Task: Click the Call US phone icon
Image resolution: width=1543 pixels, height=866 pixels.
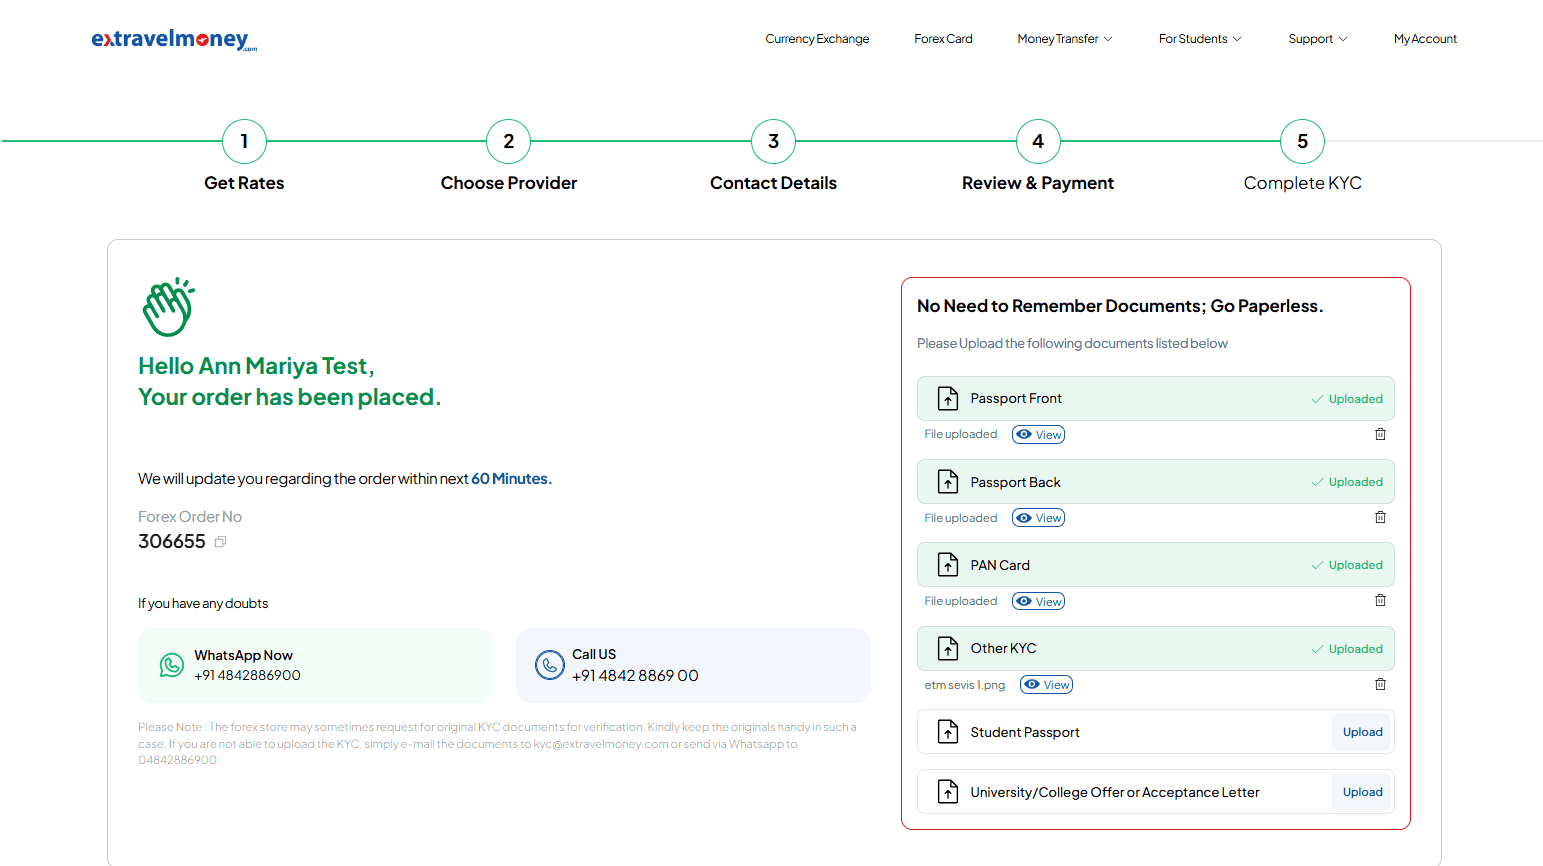Action: tap(550, 665)
